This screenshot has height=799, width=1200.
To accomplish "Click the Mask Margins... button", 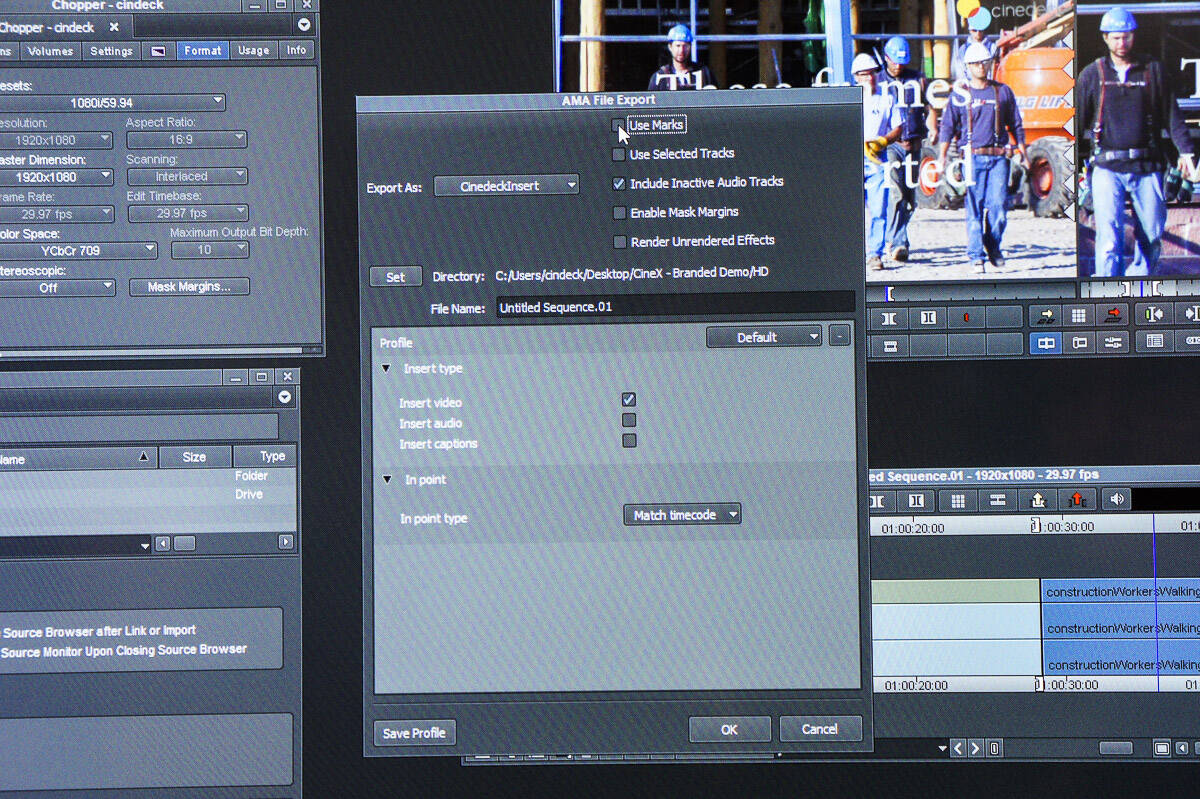I will click(190, 287).
